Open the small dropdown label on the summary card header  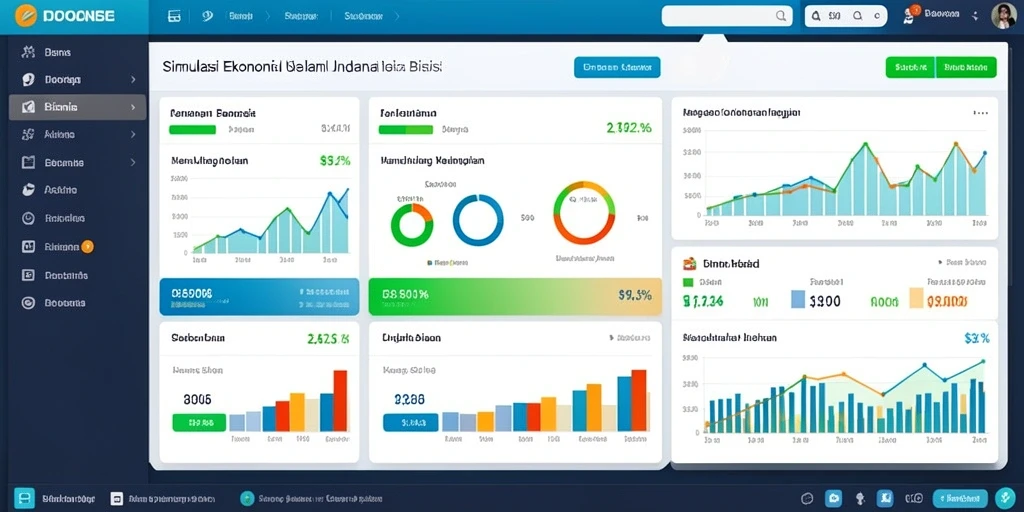pos(961,263)
